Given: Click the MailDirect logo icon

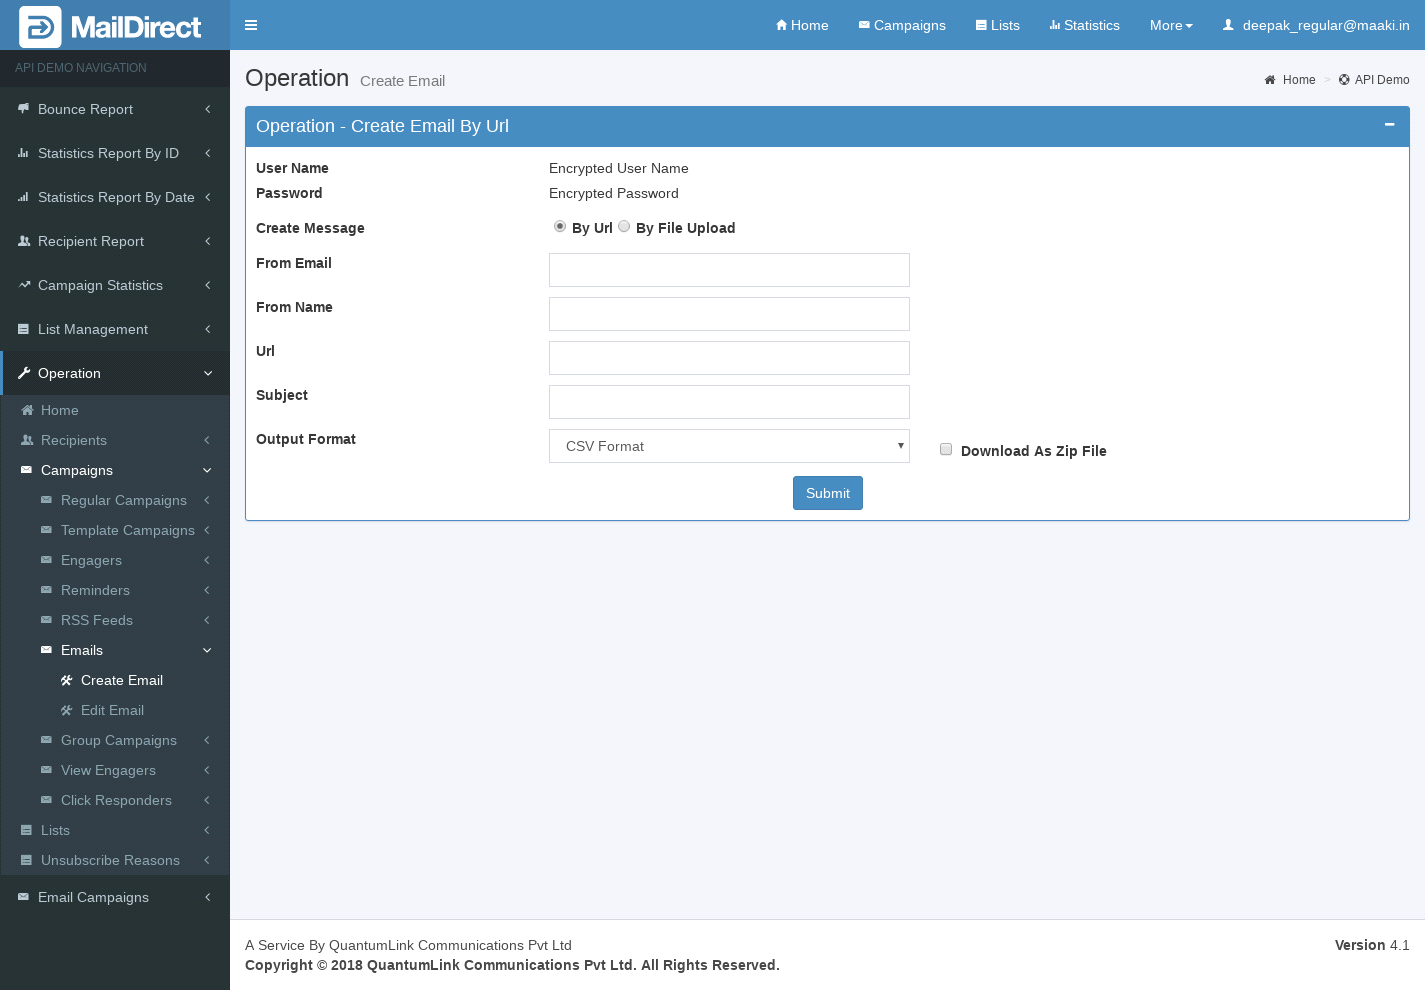Looking at the screenshot, I should [40, 27].
